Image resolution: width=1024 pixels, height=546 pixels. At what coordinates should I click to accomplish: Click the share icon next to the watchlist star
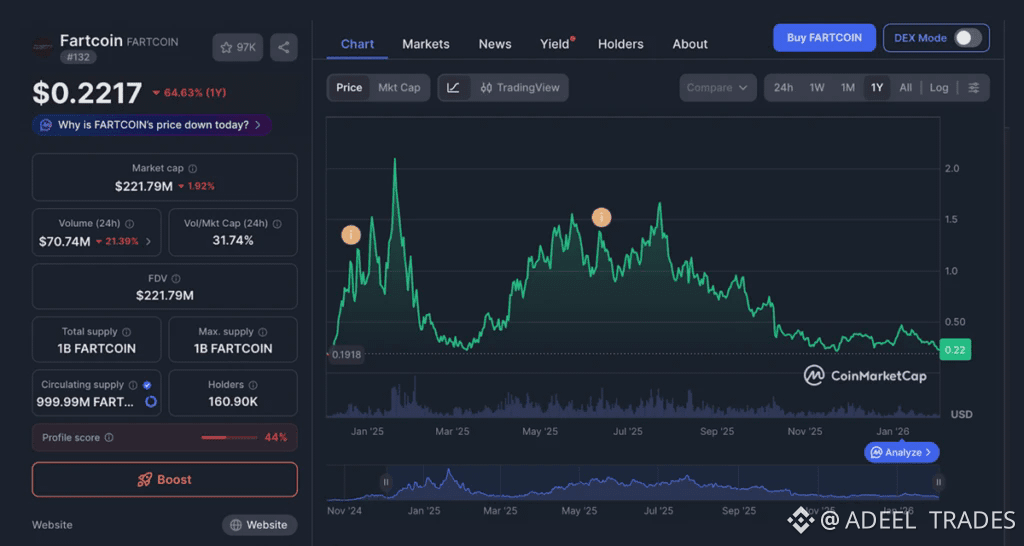point(284,47)
